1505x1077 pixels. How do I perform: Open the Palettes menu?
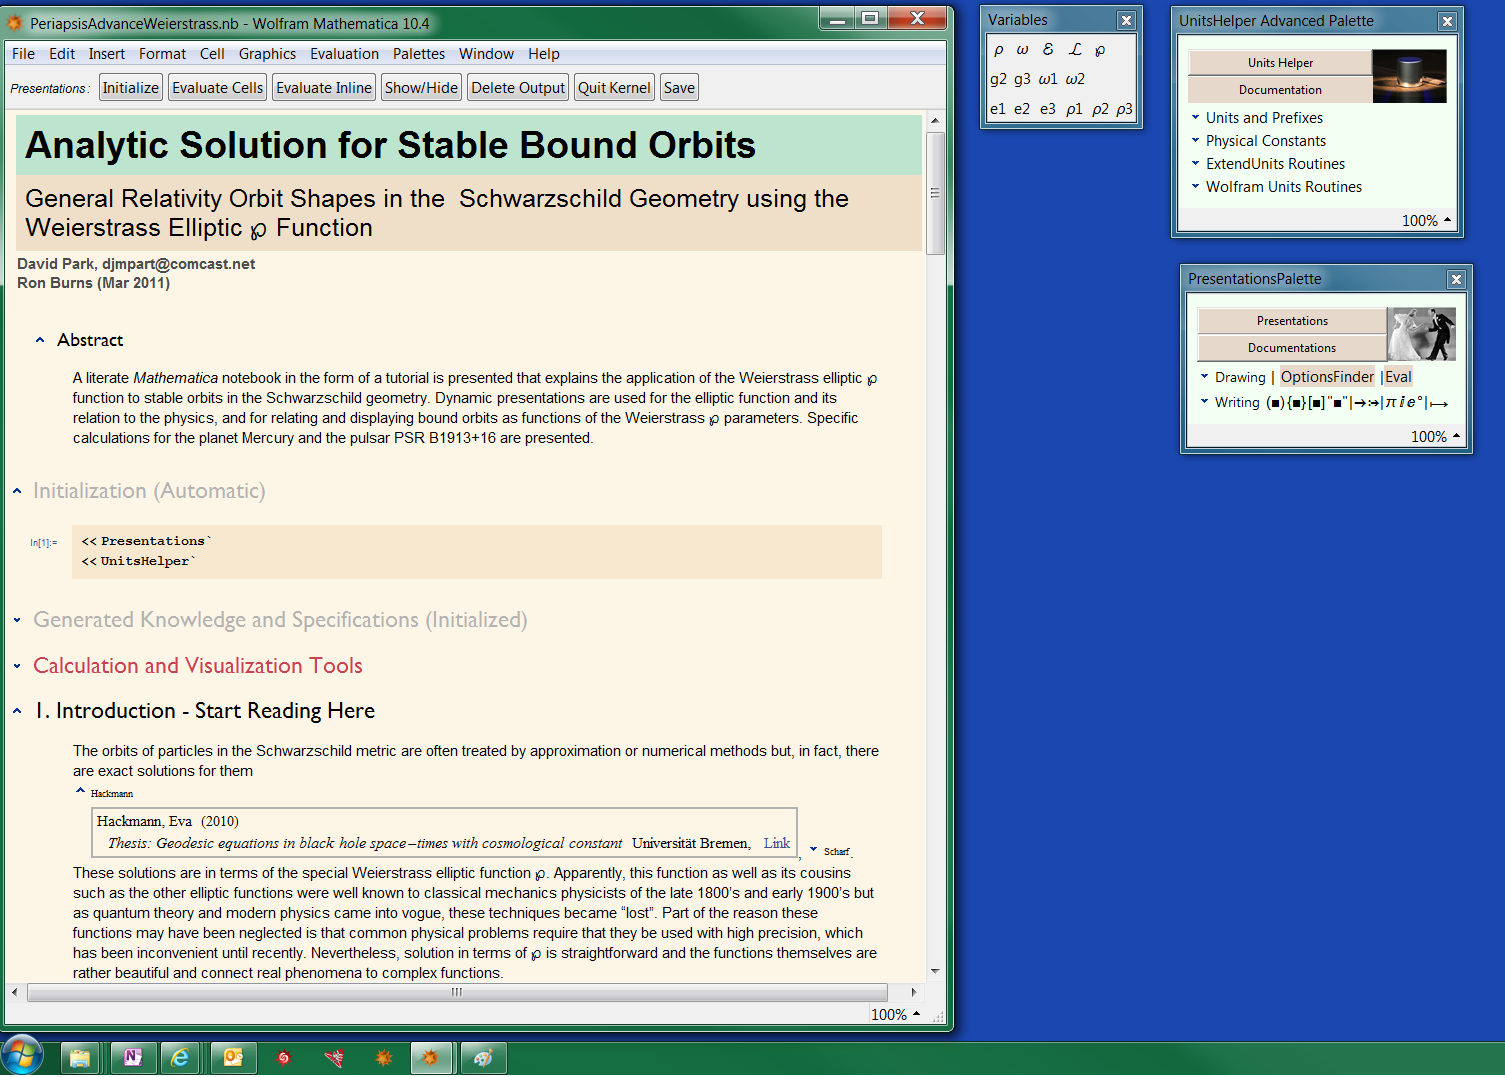[x=419, y=54]
